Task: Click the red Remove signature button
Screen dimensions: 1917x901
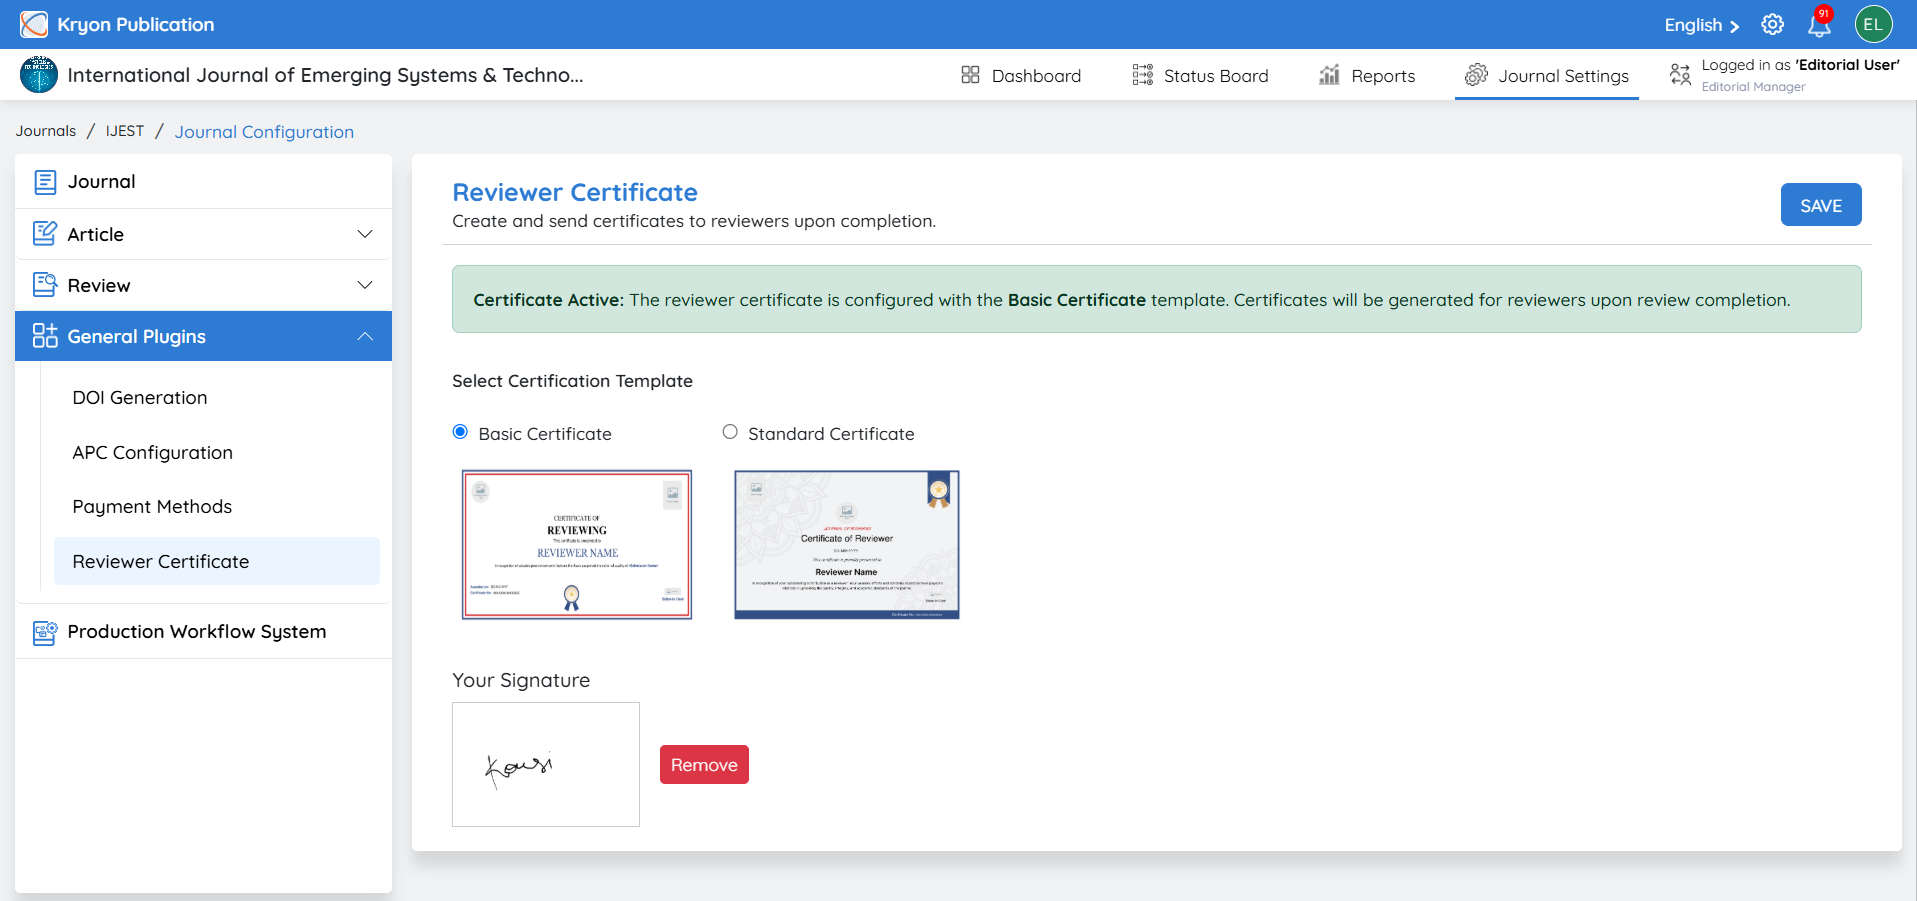Action: pos(704,765)
